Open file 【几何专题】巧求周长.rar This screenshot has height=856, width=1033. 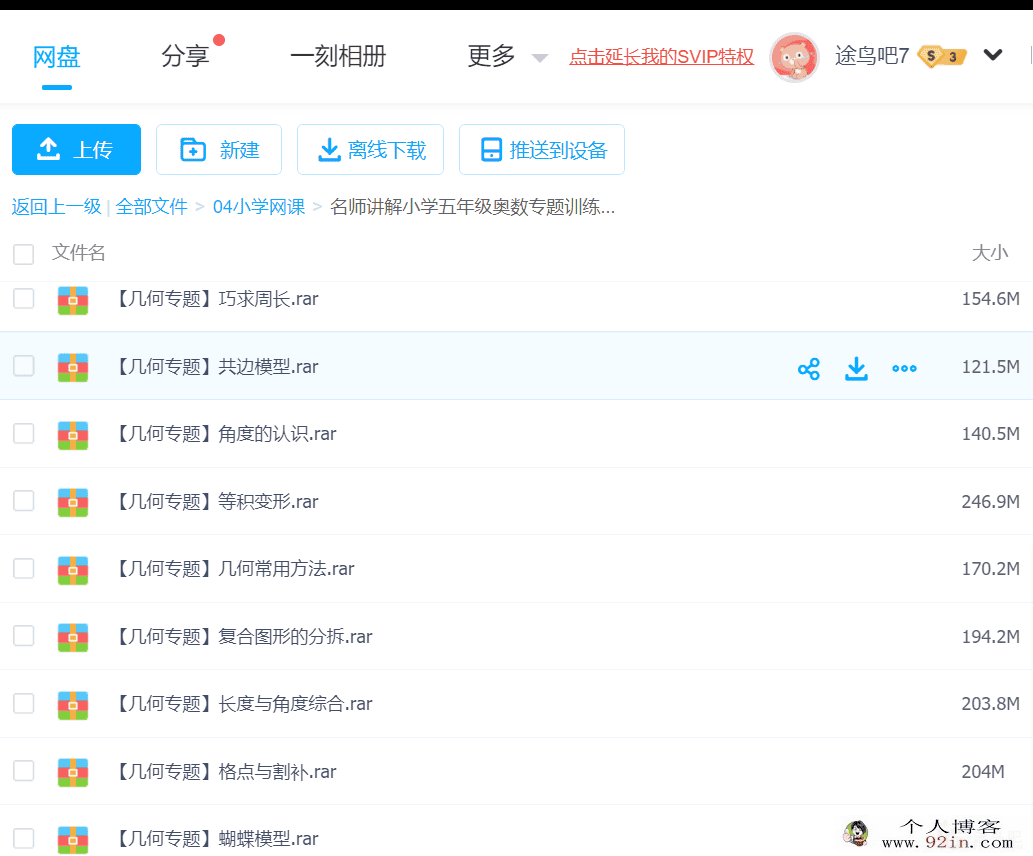[x=218, y=299]
